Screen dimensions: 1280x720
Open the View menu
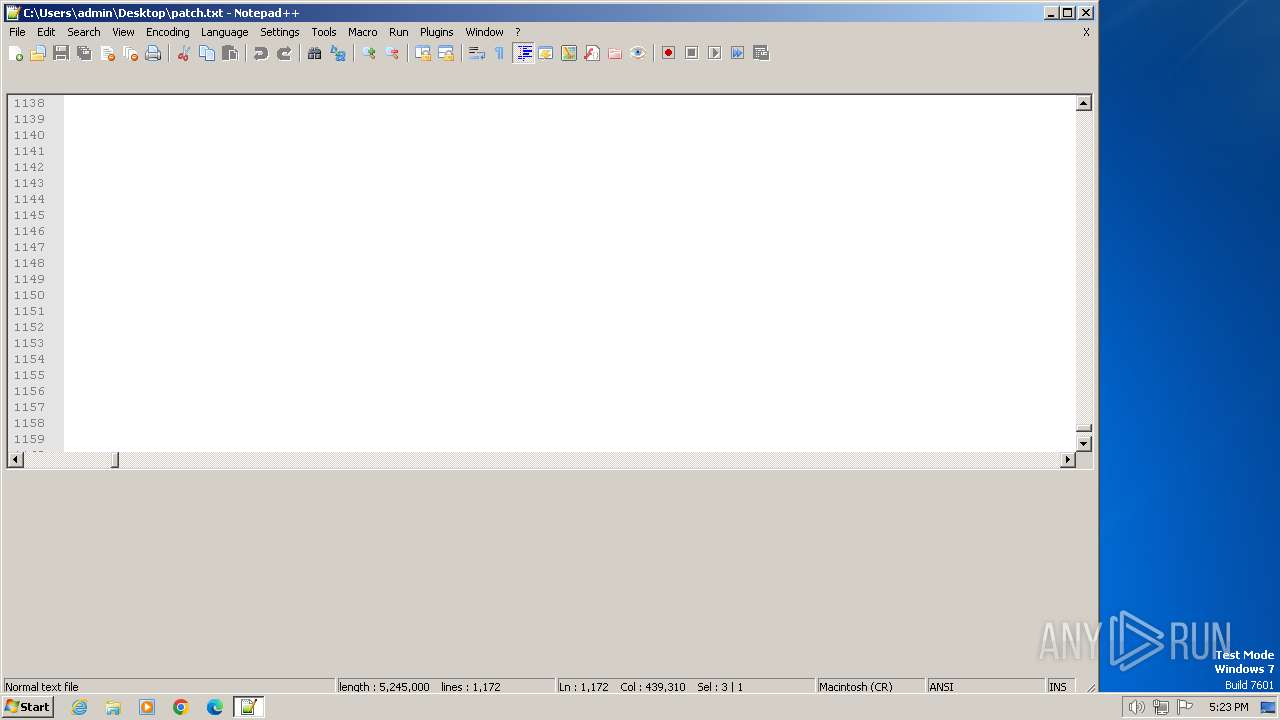coord(123,32)
